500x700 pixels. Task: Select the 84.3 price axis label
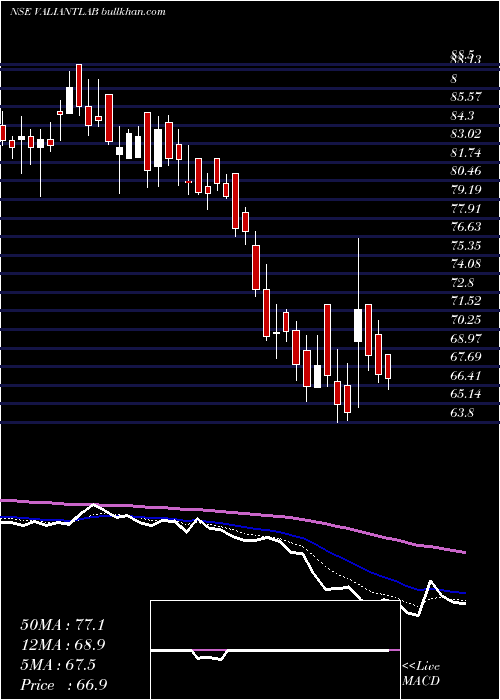pos(463,116)
